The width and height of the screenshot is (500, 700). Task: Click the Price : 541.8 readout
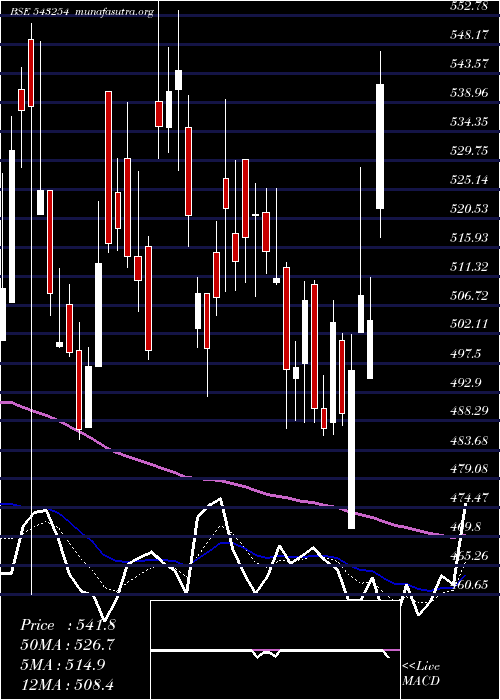68,625
